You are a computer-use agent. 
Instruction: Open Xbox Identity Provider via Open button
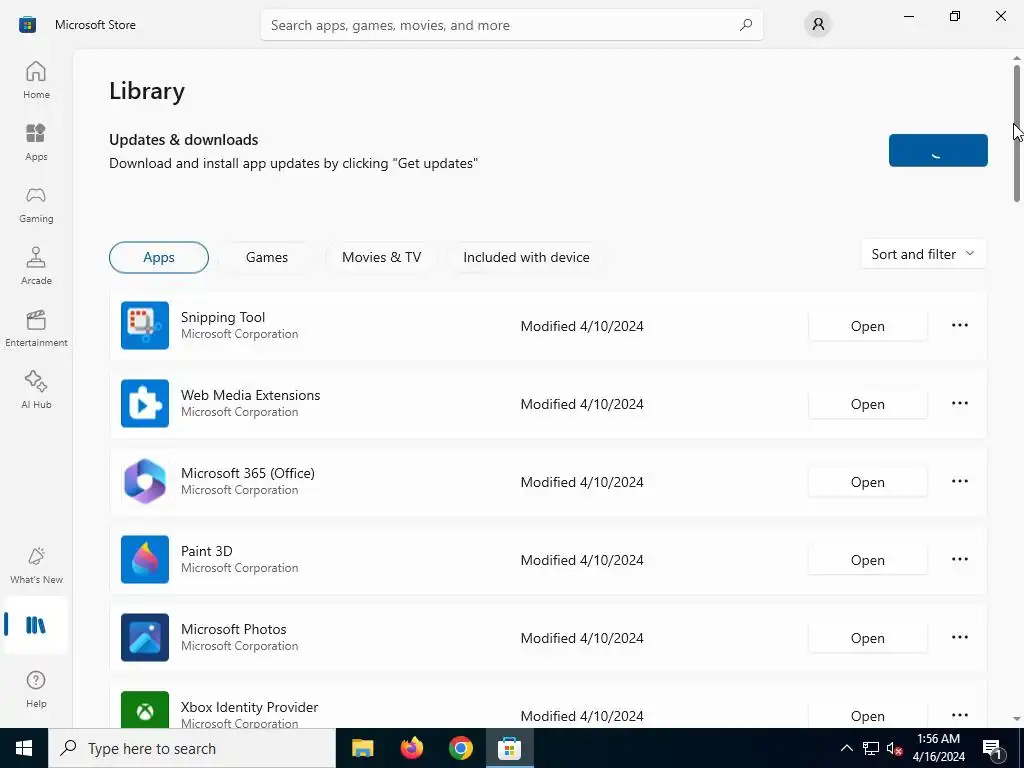click(867, 716)
